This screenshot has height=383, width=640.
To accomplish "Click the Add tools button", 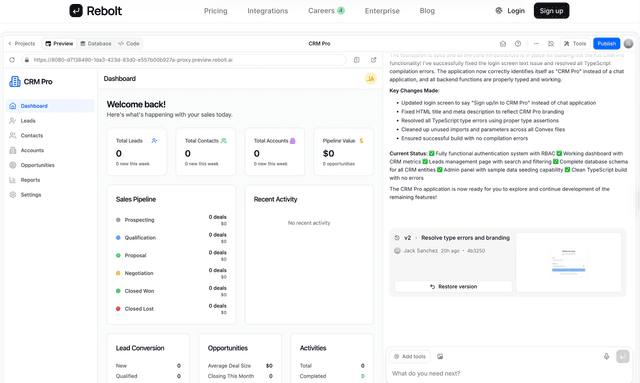I will coord(410,356).
